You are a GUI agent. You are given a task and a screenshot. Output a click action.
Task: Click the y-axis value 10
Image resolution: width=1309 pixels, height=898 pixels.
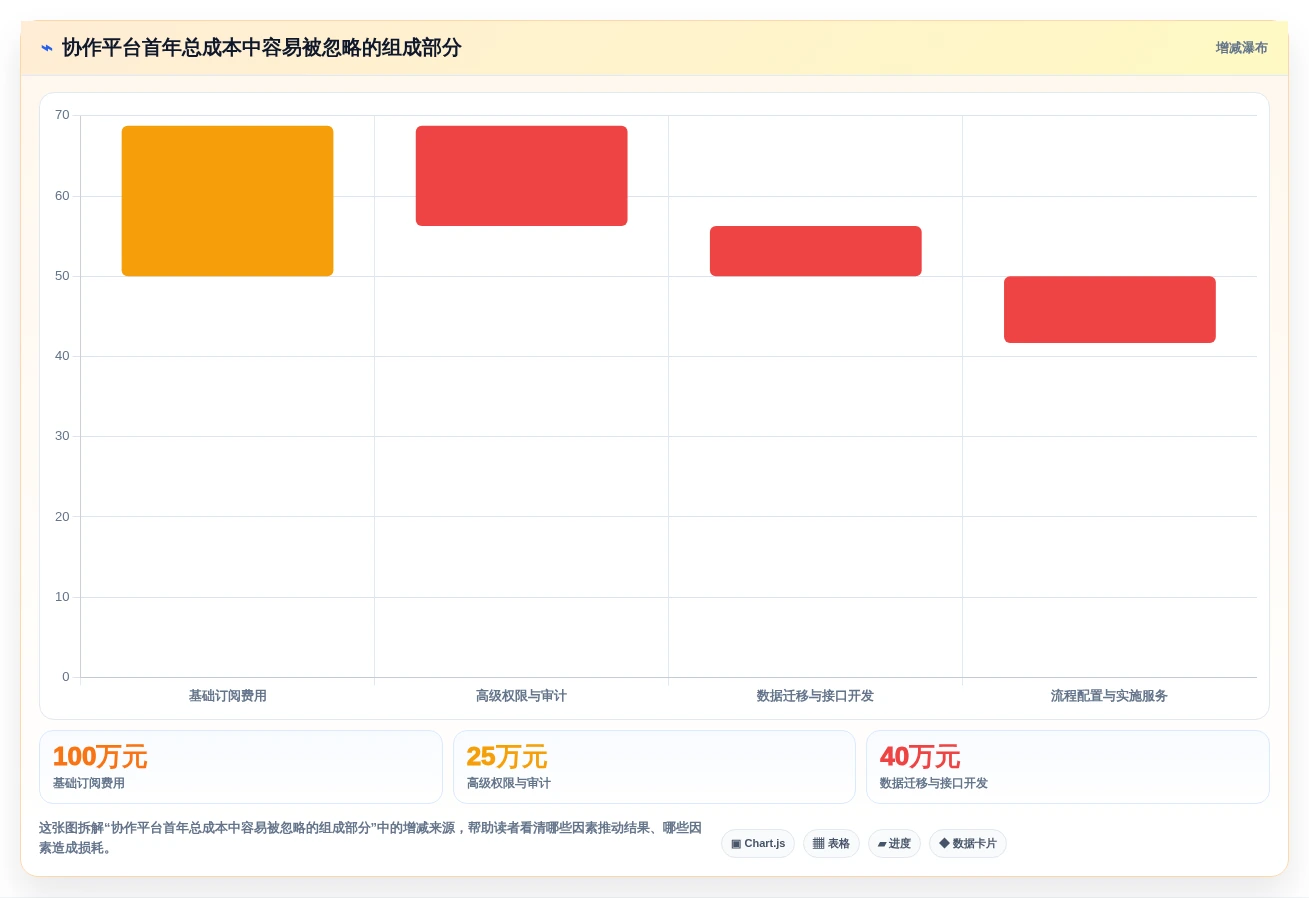[x=62, y=597]
